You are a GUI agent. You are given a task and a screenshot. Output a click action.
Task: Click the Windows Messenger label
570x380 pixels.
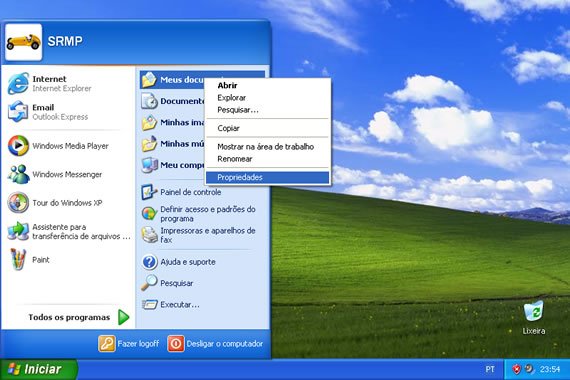click(x=67, y=175)
